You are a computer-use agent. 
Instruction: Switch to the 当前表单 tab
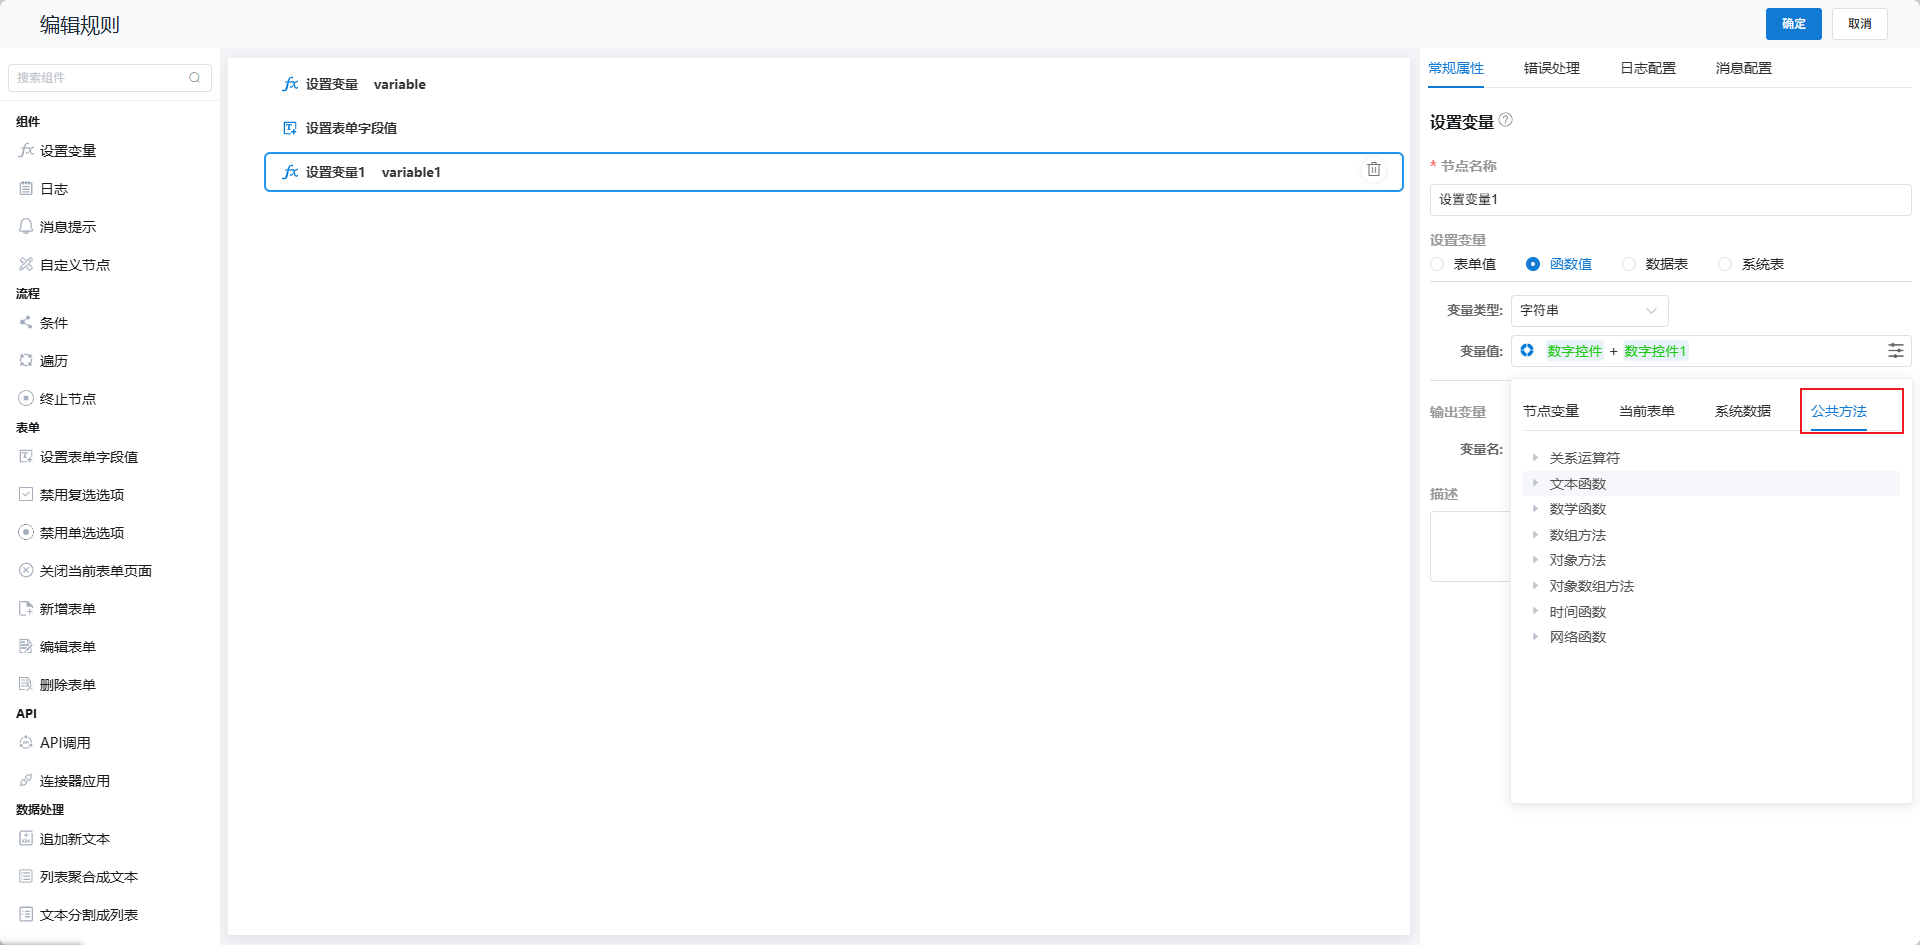click(1646, 411)
